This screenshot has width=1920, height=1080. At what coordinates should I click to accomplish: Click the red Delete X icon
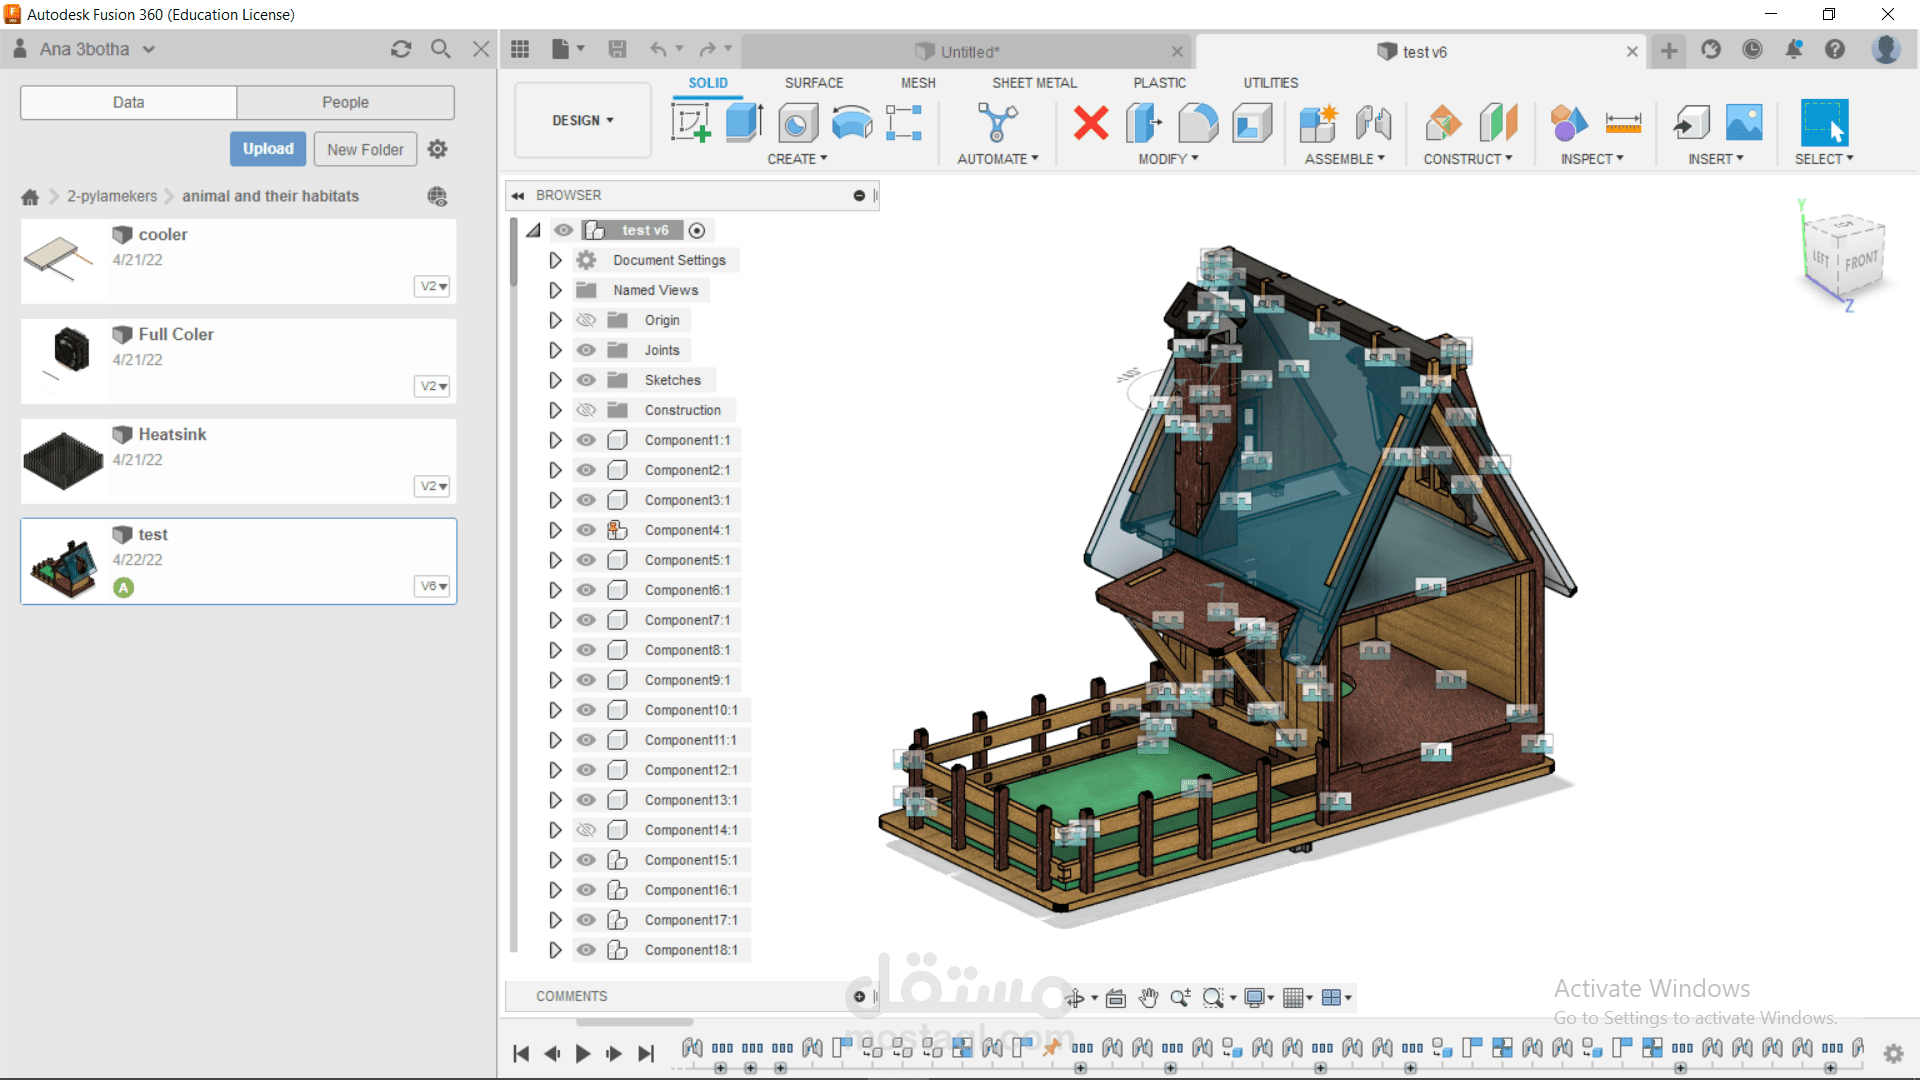(1091, 123)
